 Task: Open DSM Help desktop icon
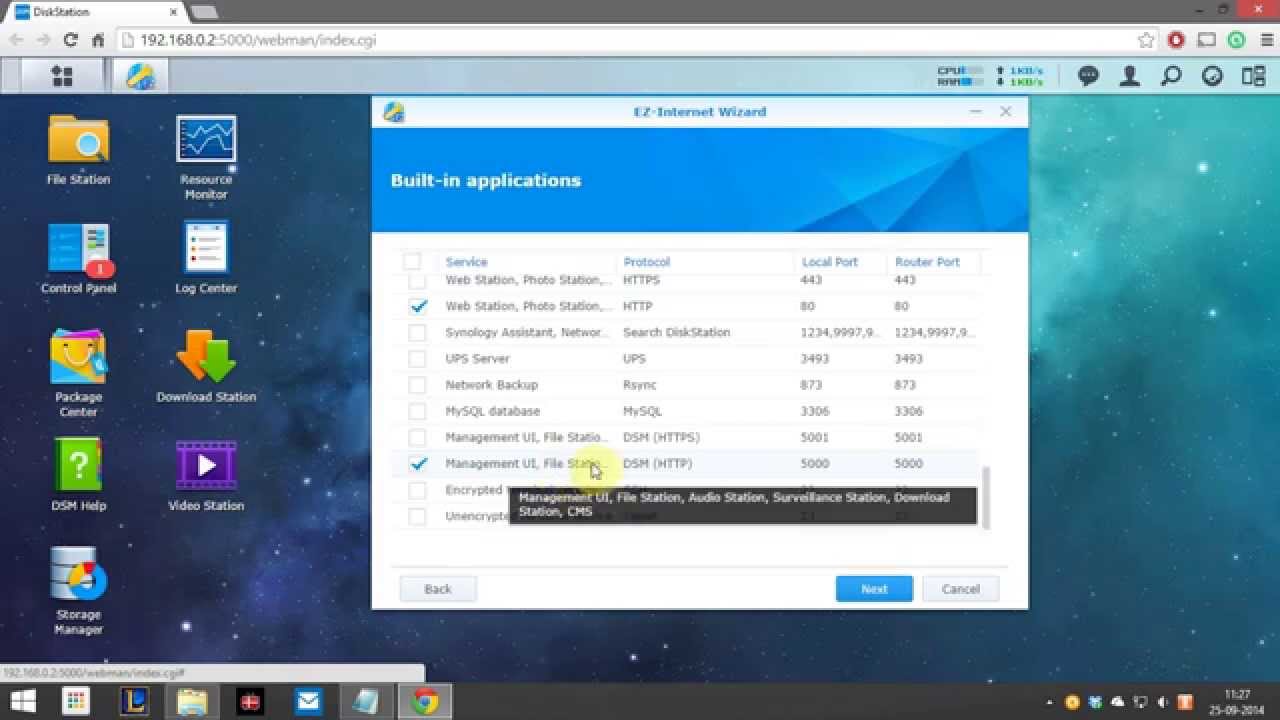pyautogui.click(x=78, y=476)
